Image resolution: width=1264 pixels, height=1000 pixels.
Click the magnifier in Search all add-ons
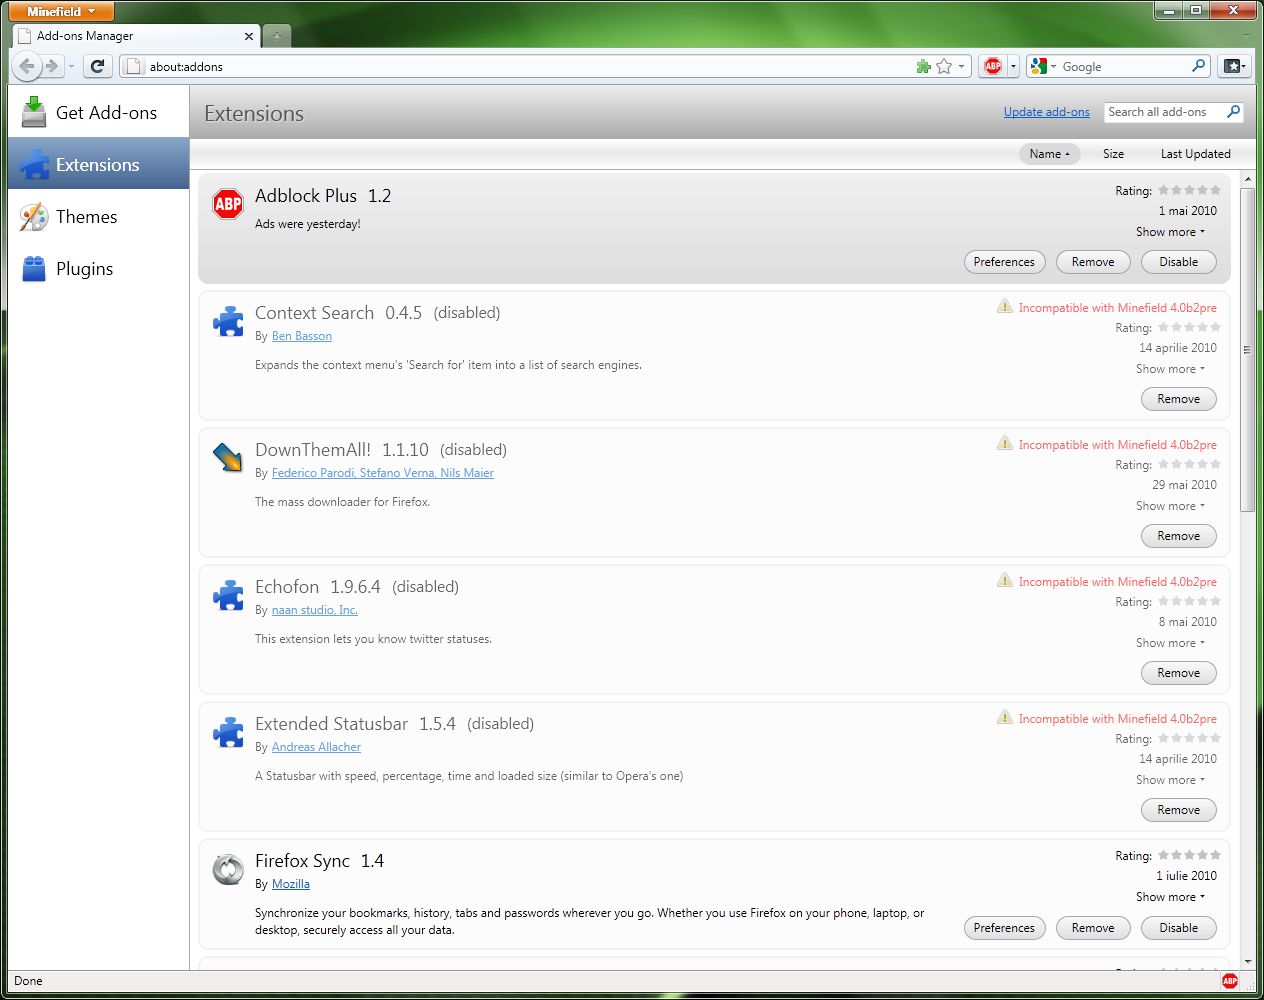(1233, 112)
